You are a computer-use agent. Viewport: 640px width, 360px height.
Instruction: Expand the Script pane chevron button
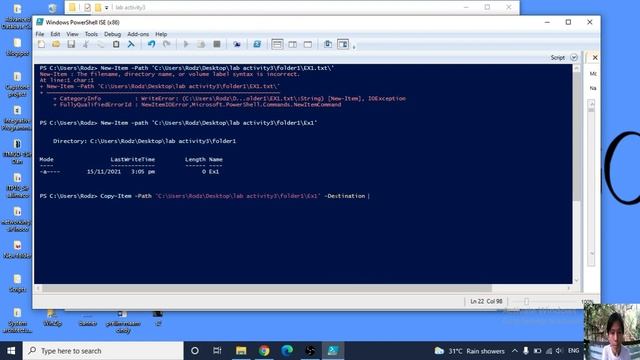click(x=574, y=58)
